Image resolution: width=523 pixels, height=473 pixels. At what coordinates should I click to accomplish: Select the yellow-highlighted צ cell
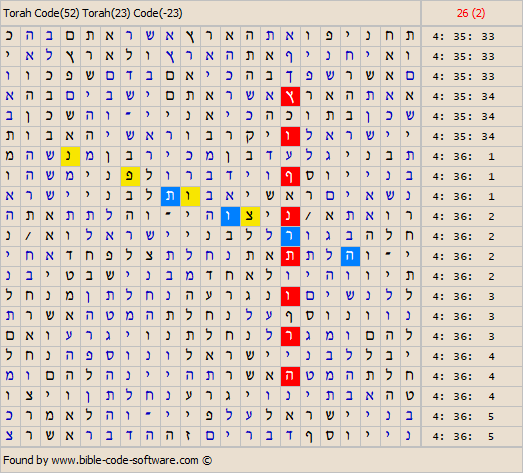point(250,216)
